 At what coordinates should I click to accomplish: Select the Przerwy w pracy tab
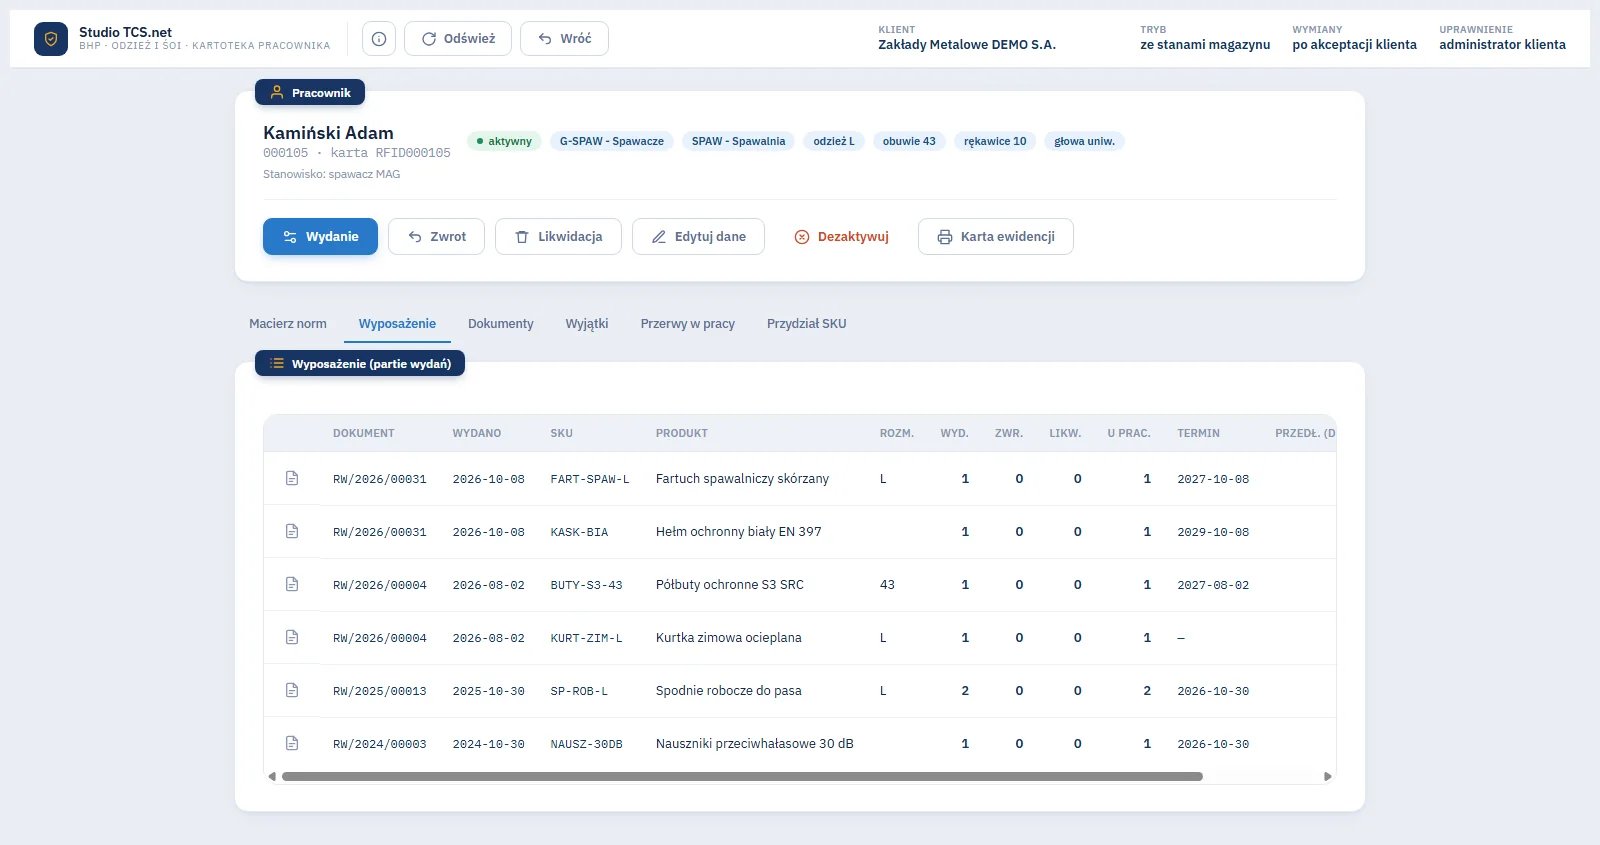click(x=688, y=323)
